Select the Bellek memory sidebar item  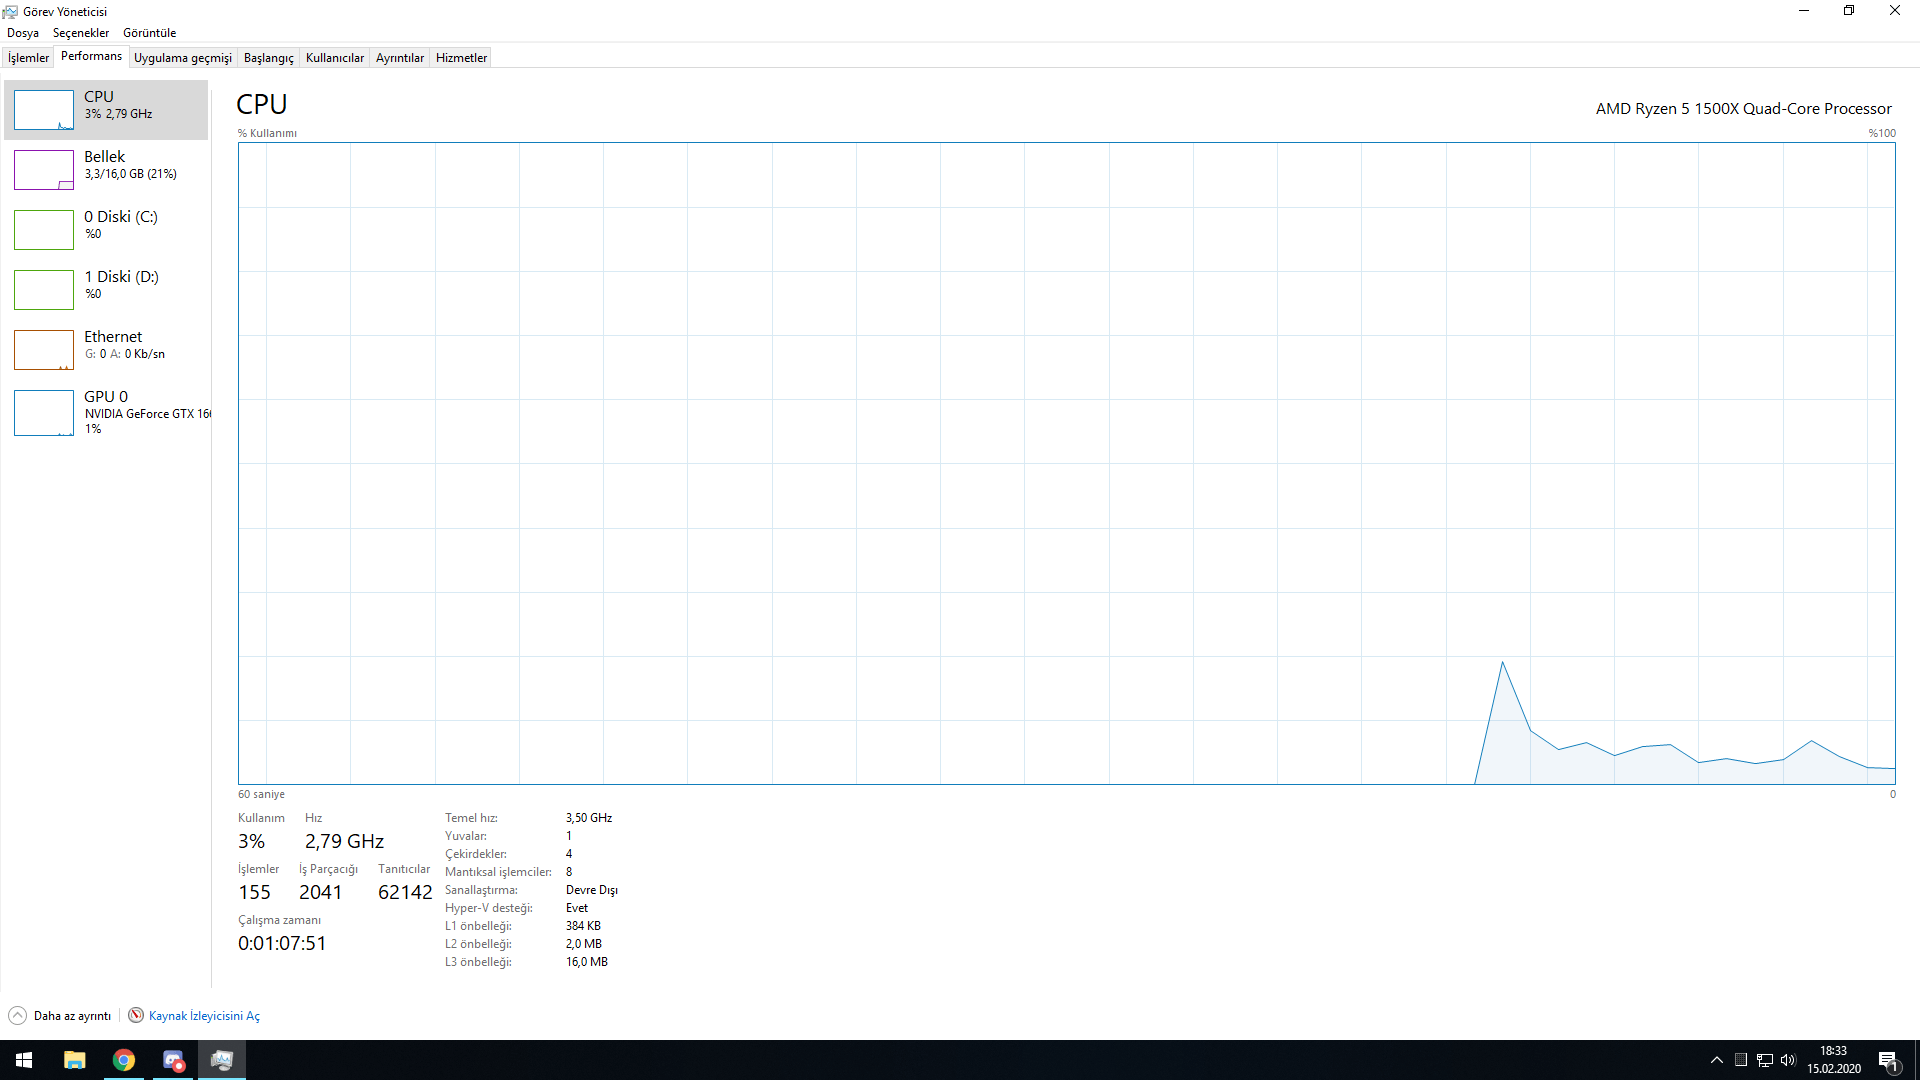pyautogui.click(x=105, y=165)
